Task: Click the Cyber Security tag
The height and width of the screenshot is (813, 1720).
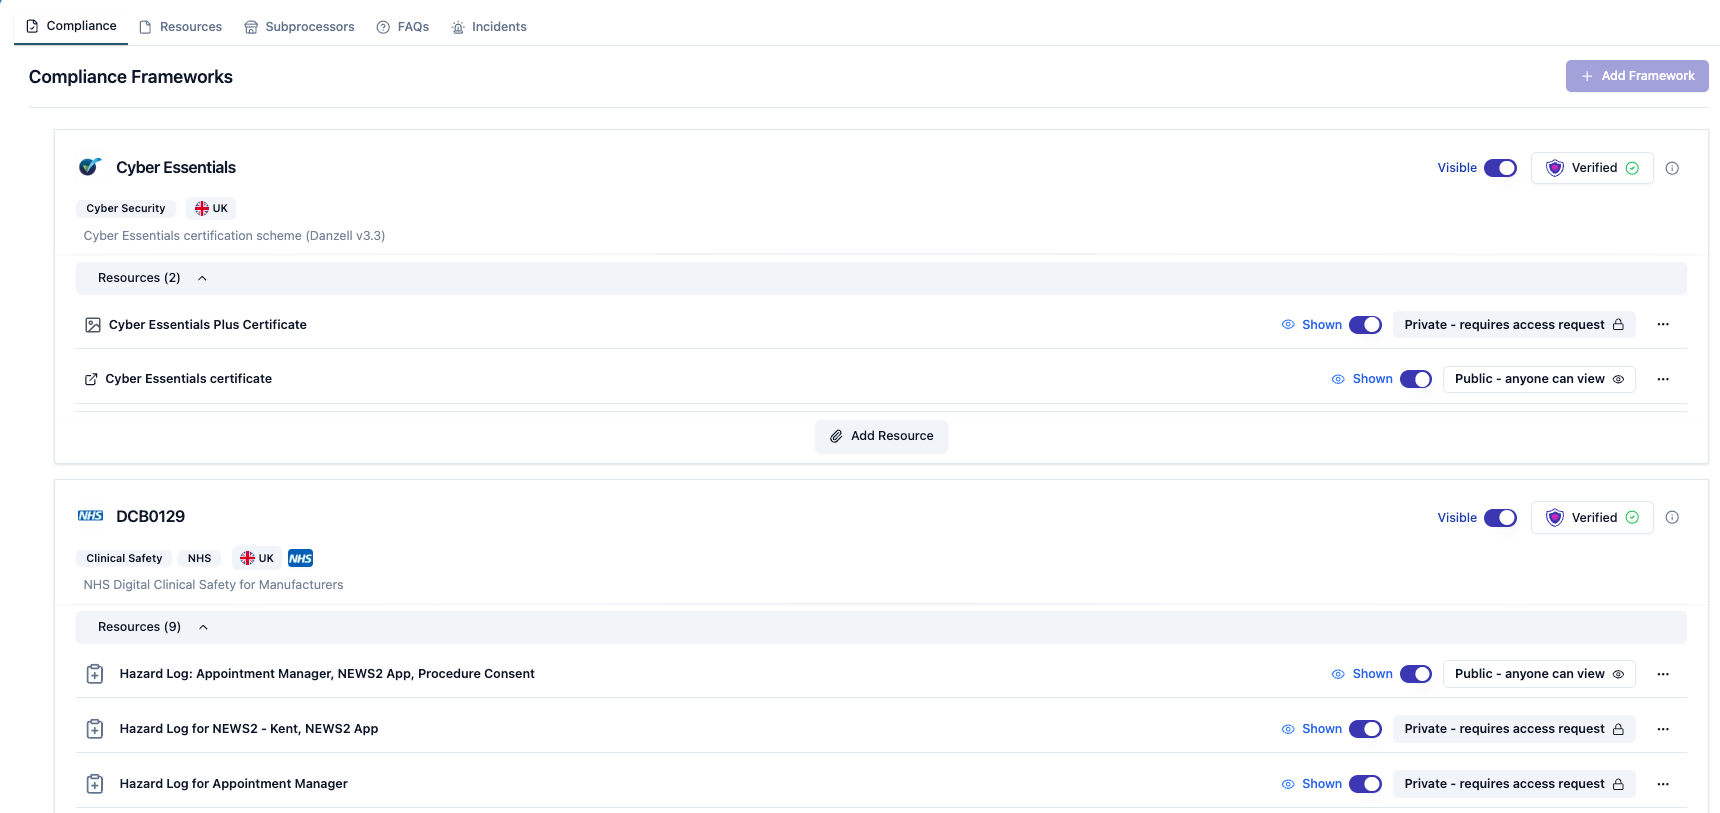Action: pyautogui.click(x=126, y=208)
